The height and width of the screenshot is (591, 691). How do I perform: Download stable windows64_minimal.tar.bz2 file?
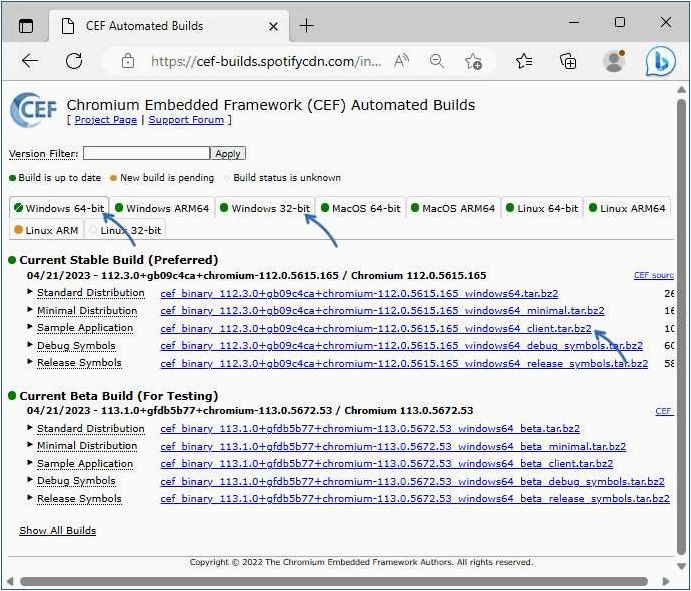click(x=382, y=311)
